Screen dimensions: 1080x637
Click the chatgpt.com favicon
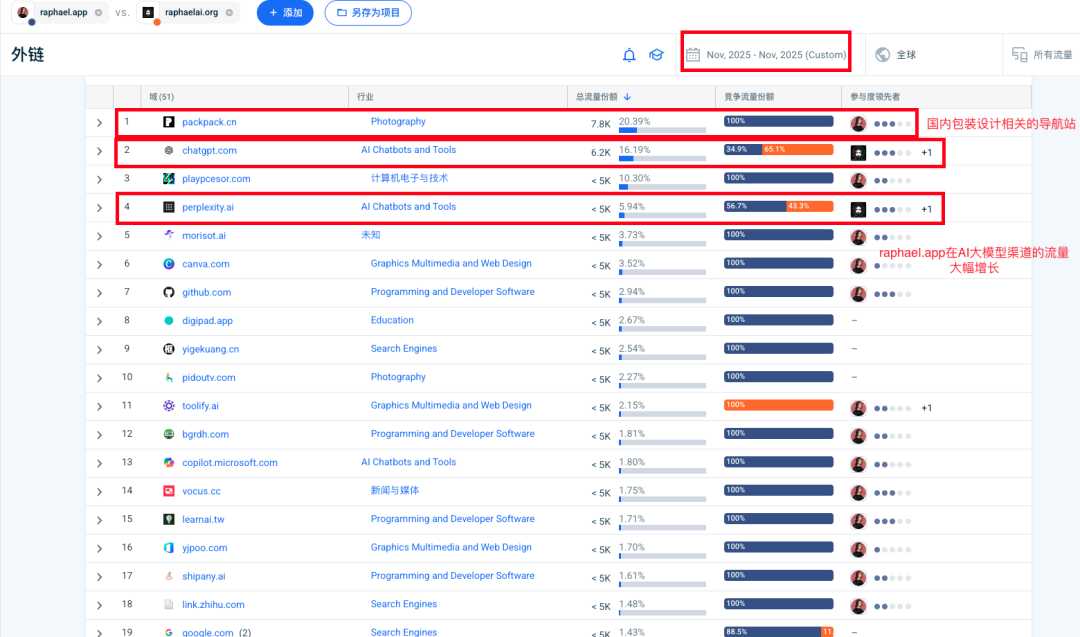(x=169, y=150)
